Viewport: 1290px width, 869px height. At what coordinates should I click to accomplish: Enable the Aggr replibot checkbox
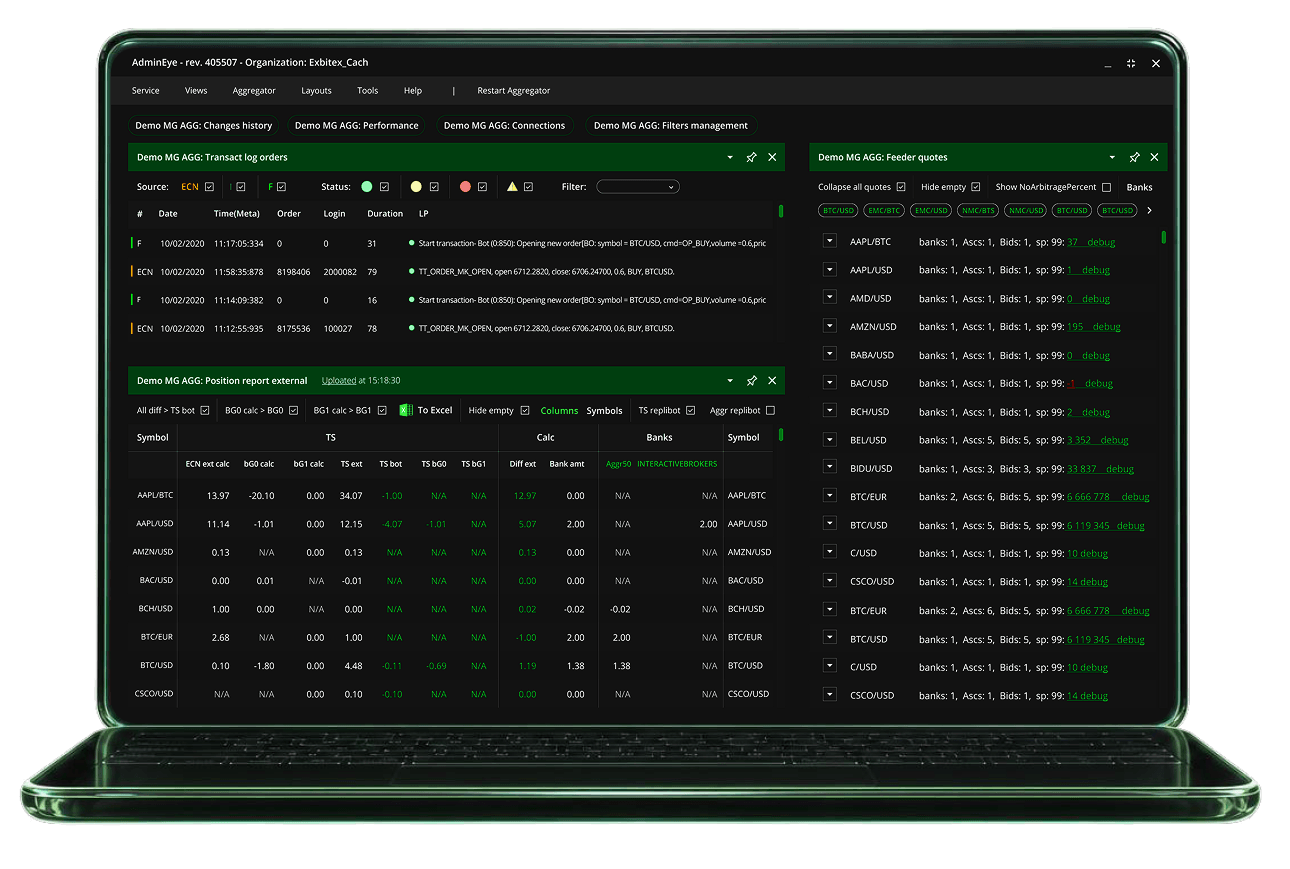click(770, 410)
